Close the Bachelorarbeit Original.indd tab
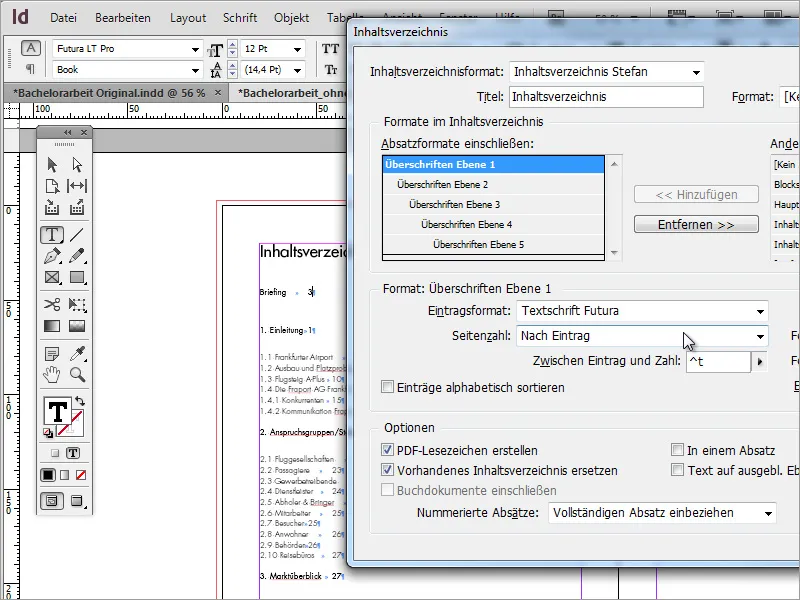This screenshot has width=800, height=600. [218, 93]
